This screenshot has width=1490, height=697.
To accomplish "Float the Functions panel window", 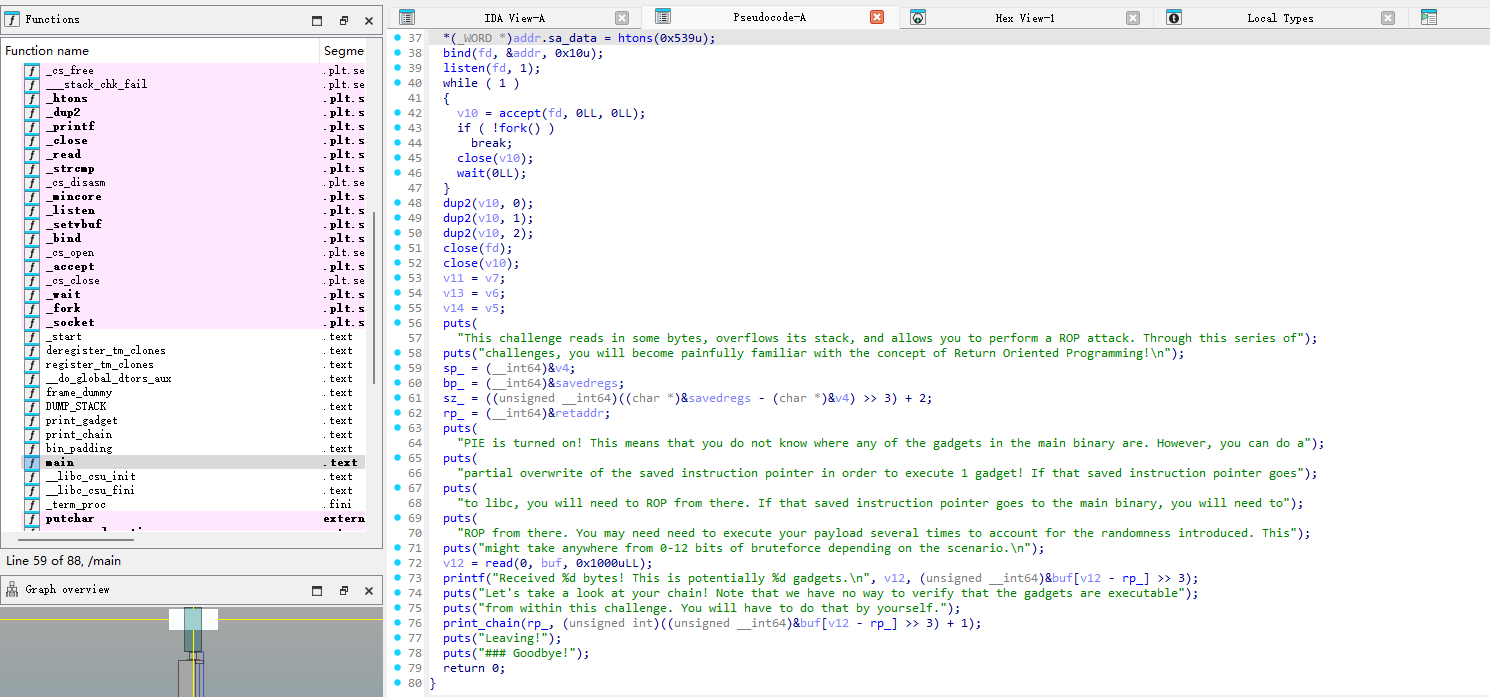I will click(343, 20).
